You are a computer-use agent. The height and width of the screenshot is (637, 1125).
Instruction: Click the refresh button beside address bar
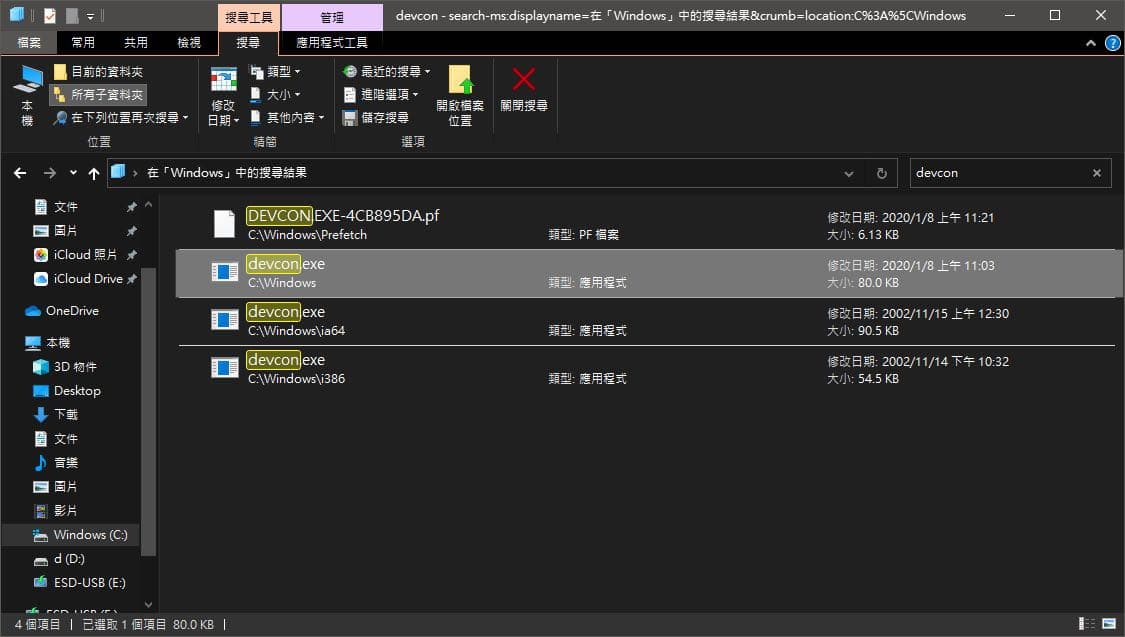[882, 174]
